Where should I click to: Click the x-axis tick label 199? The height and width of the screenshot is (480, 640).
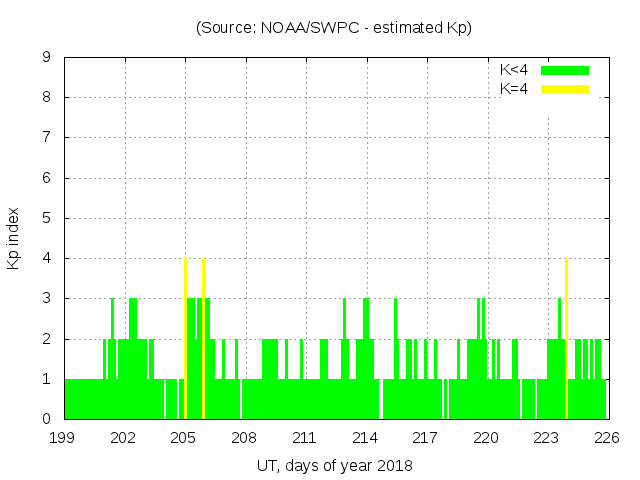click(63, 438)
